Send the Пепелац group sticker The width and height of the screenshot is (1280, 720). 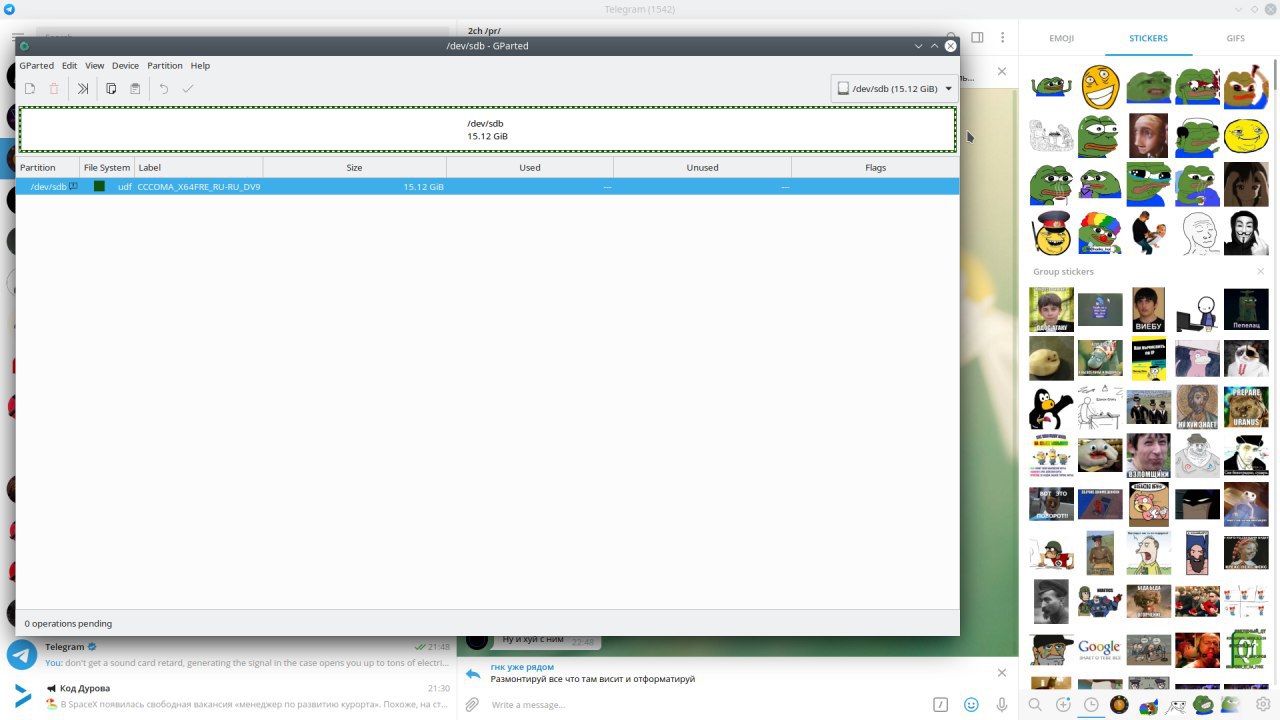[1246, 310]
